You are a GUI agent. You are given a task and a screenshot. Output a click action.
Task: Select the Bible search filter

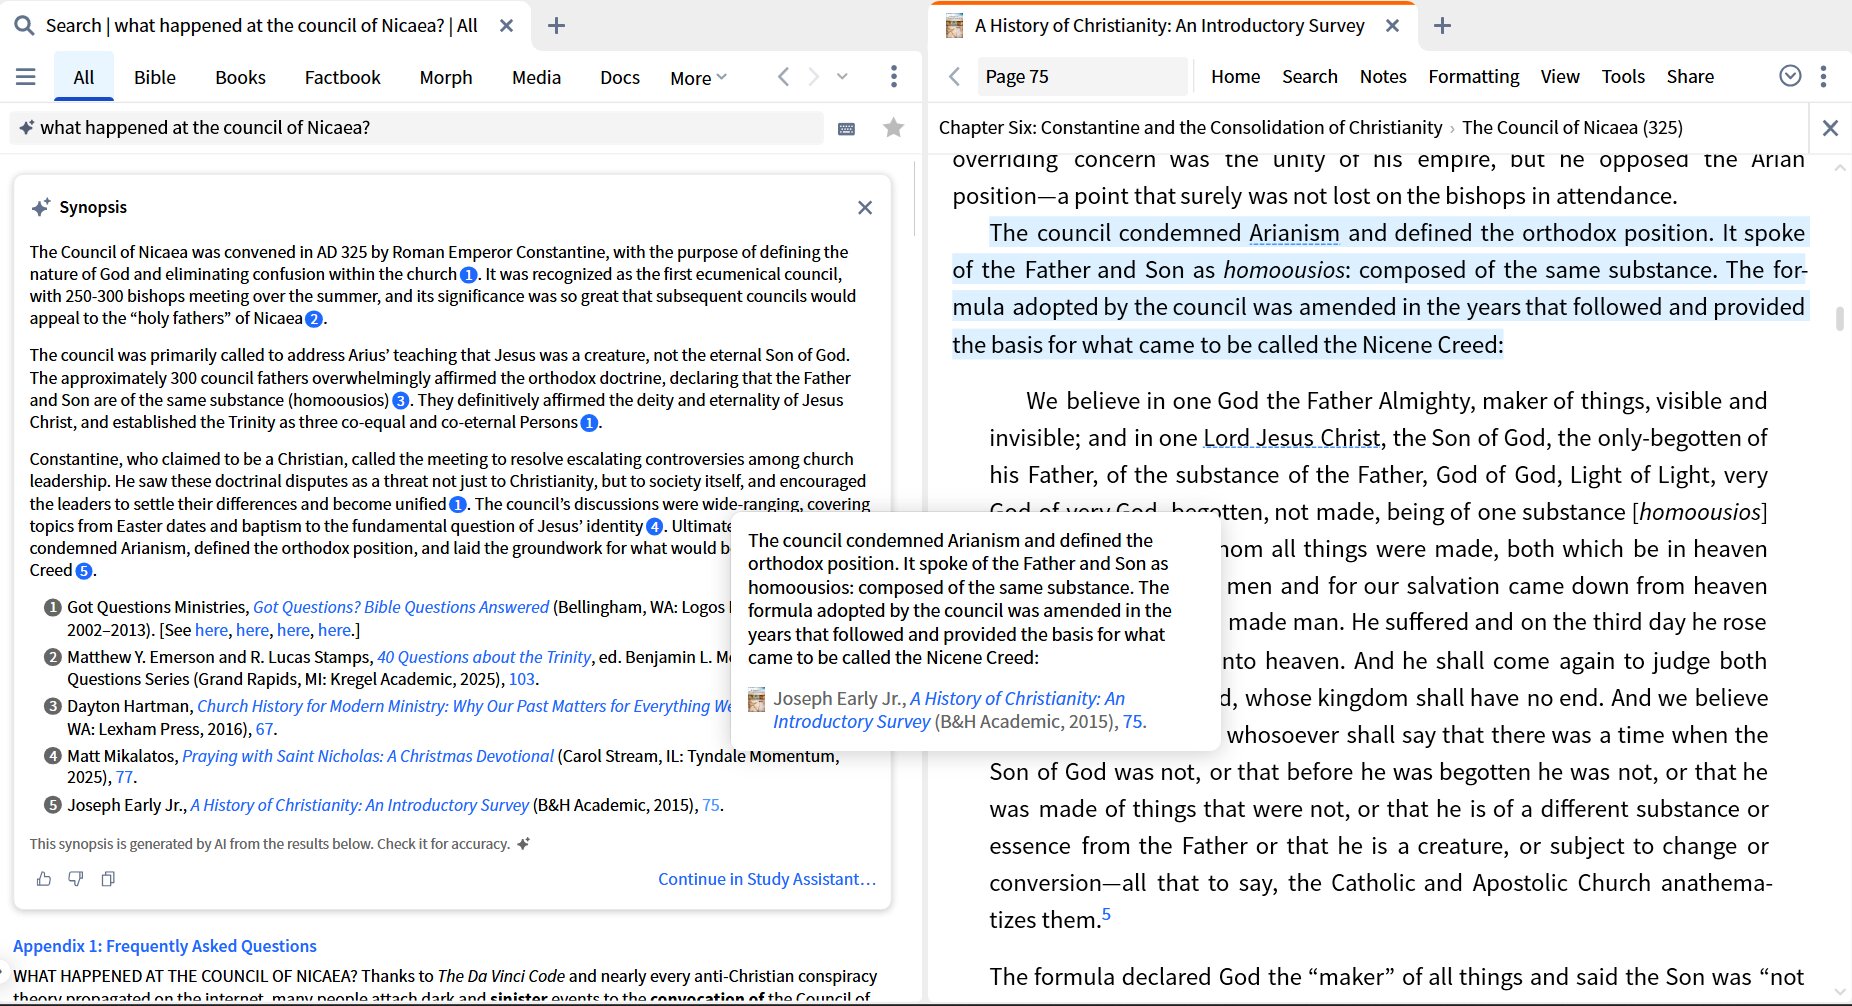pyautogui.click(x=155, y=77)
